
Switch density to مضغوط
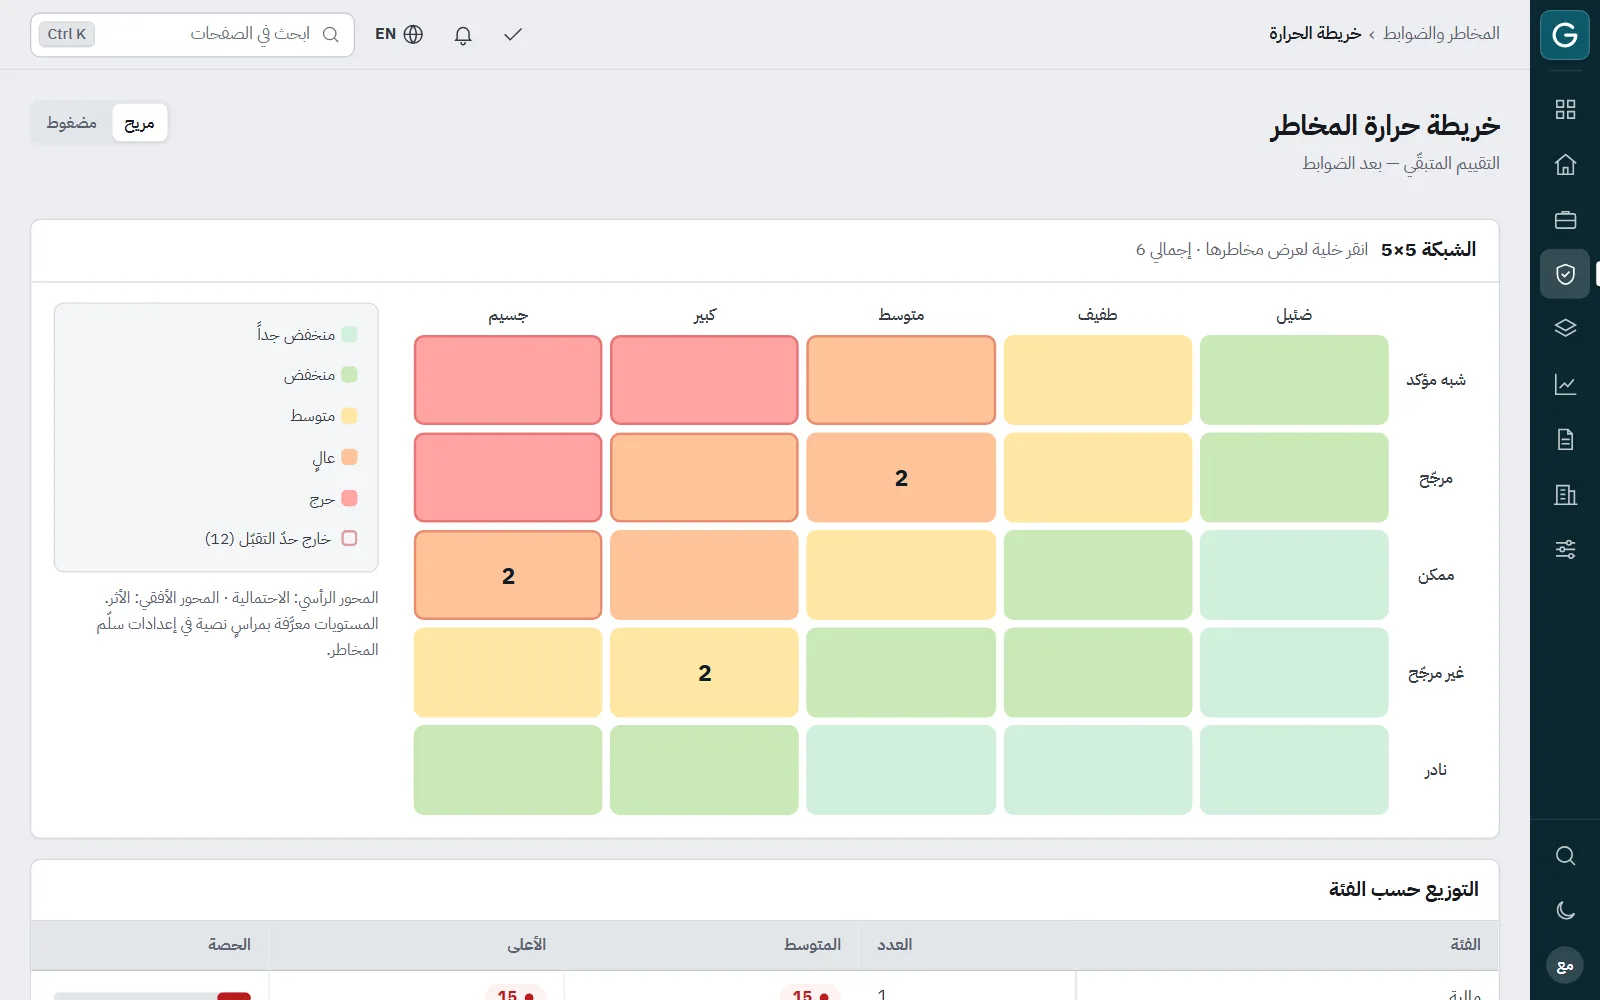click(x=72, y=123)
